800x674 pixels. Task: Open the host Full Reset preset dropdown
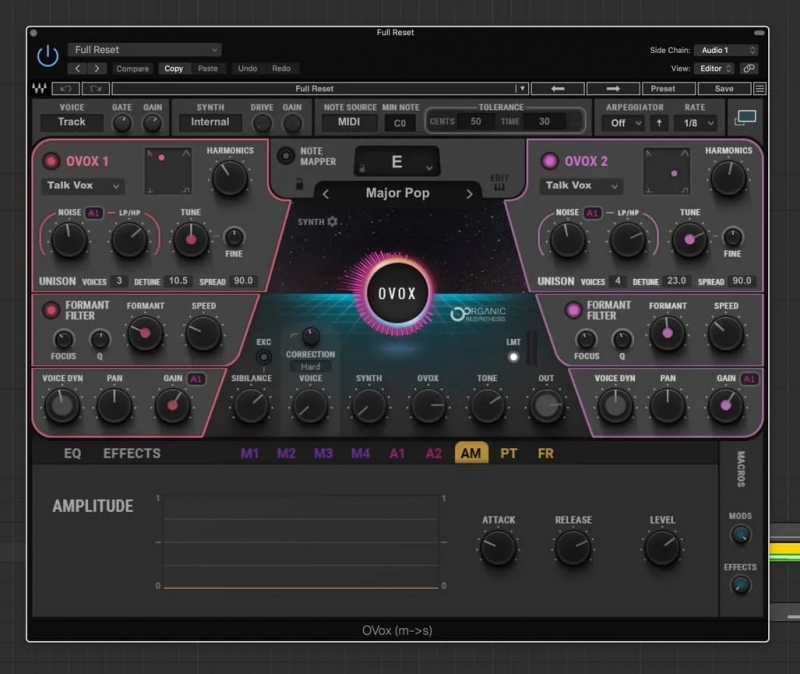(x=145, y=49)
